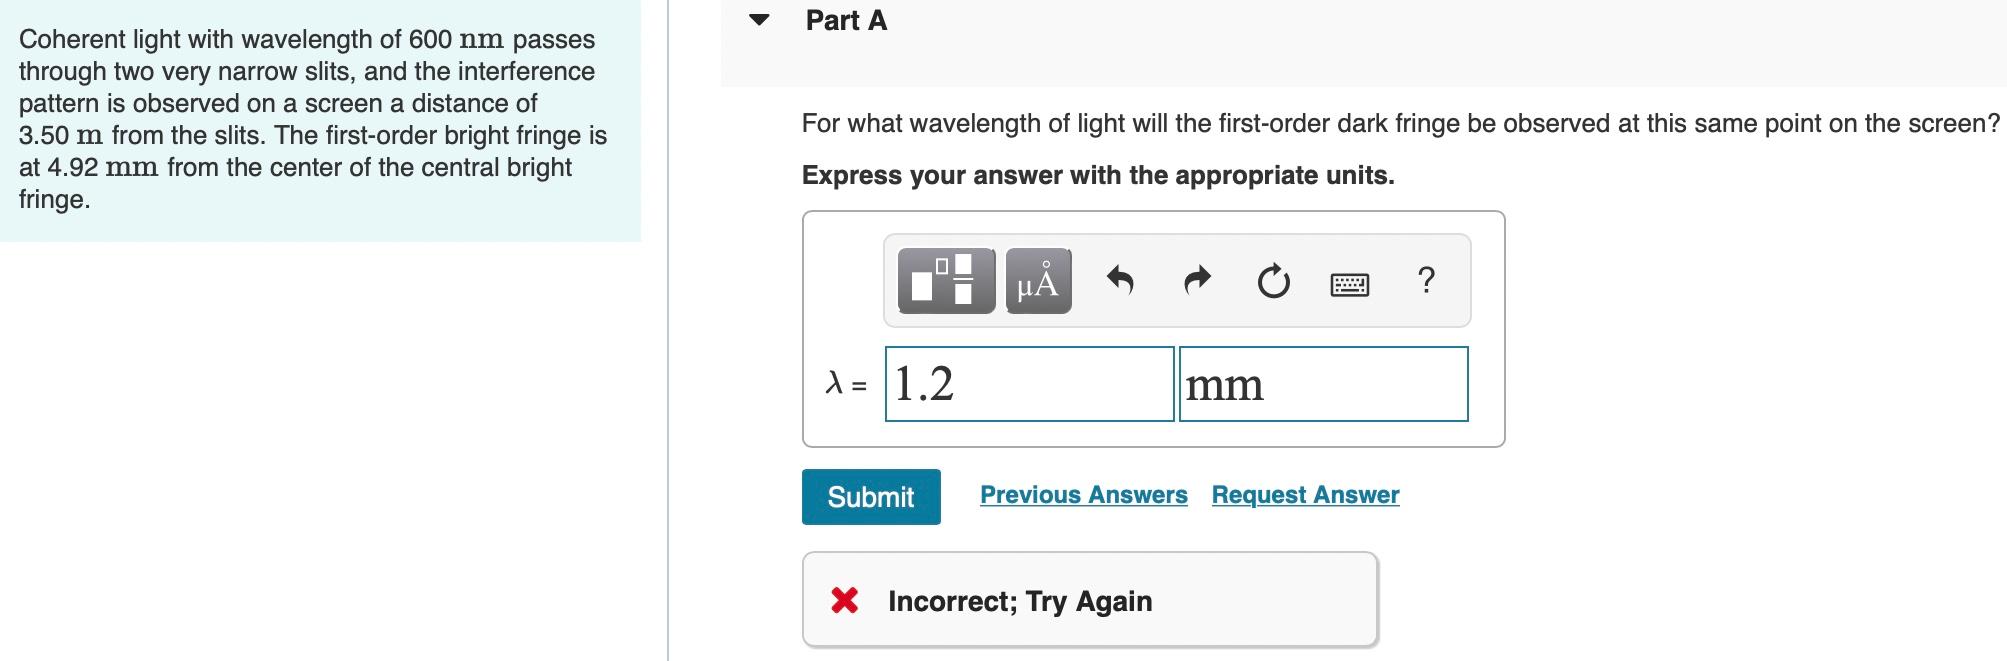The image size is (2007, 661).
Task: Open Previous Answers link
Action: [1083, 494]
